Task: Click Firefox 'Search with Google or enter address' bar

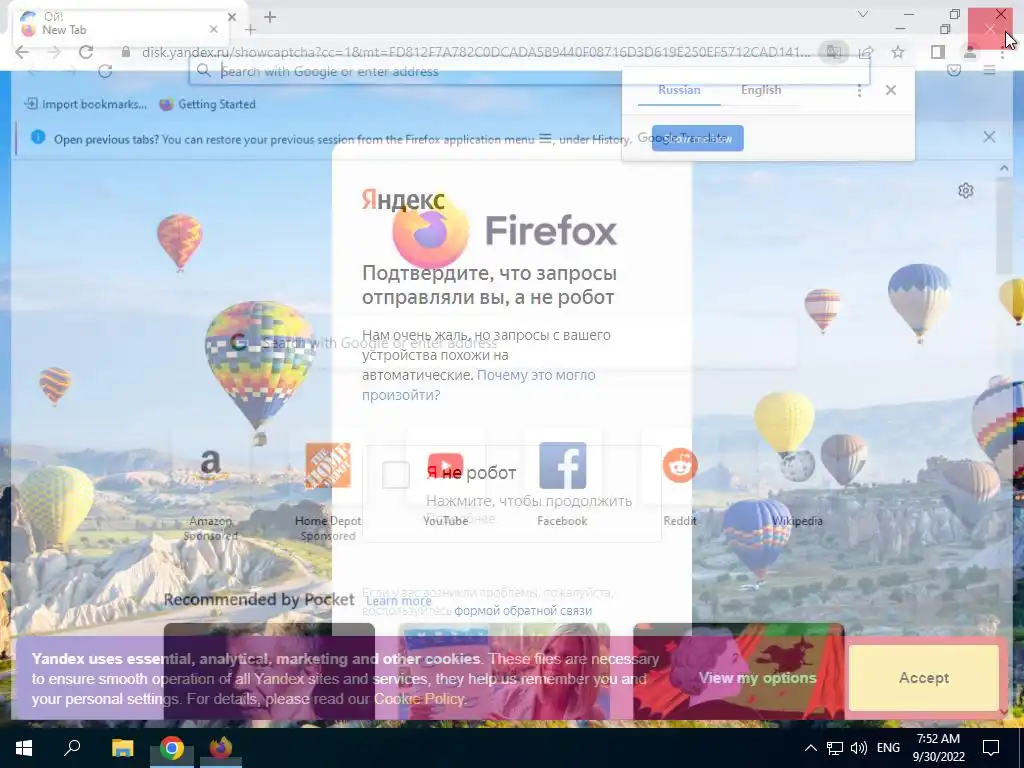Action: pos(529,71)
